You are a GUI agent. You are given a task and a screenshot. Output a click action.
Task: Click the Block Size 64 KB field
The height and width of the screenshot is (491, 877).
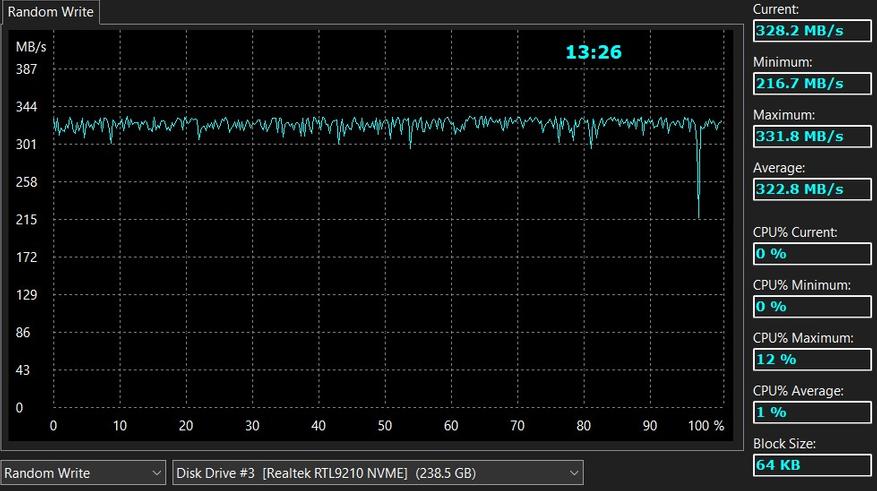[x=811, y=465]
